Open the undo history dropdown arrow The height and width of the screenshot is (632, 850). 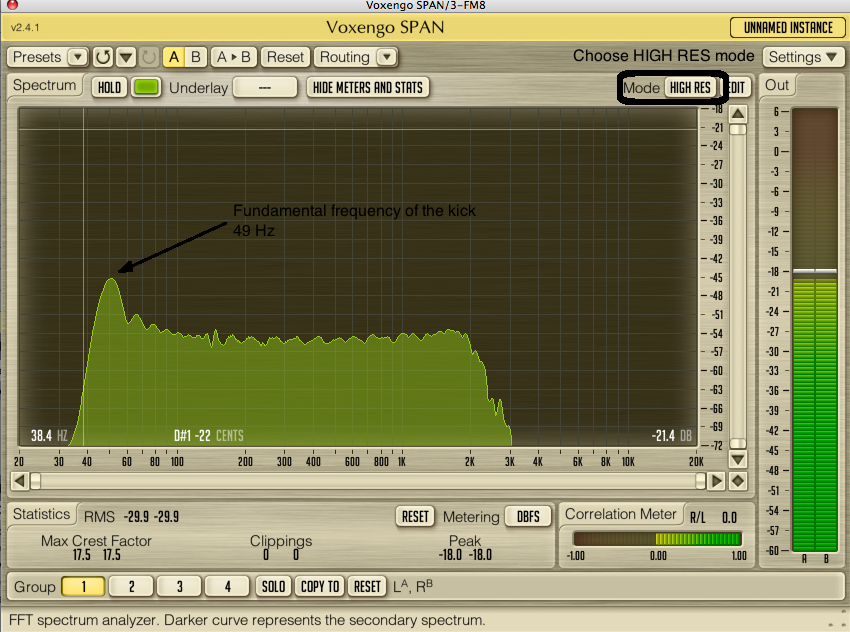[x=126, y=57]
